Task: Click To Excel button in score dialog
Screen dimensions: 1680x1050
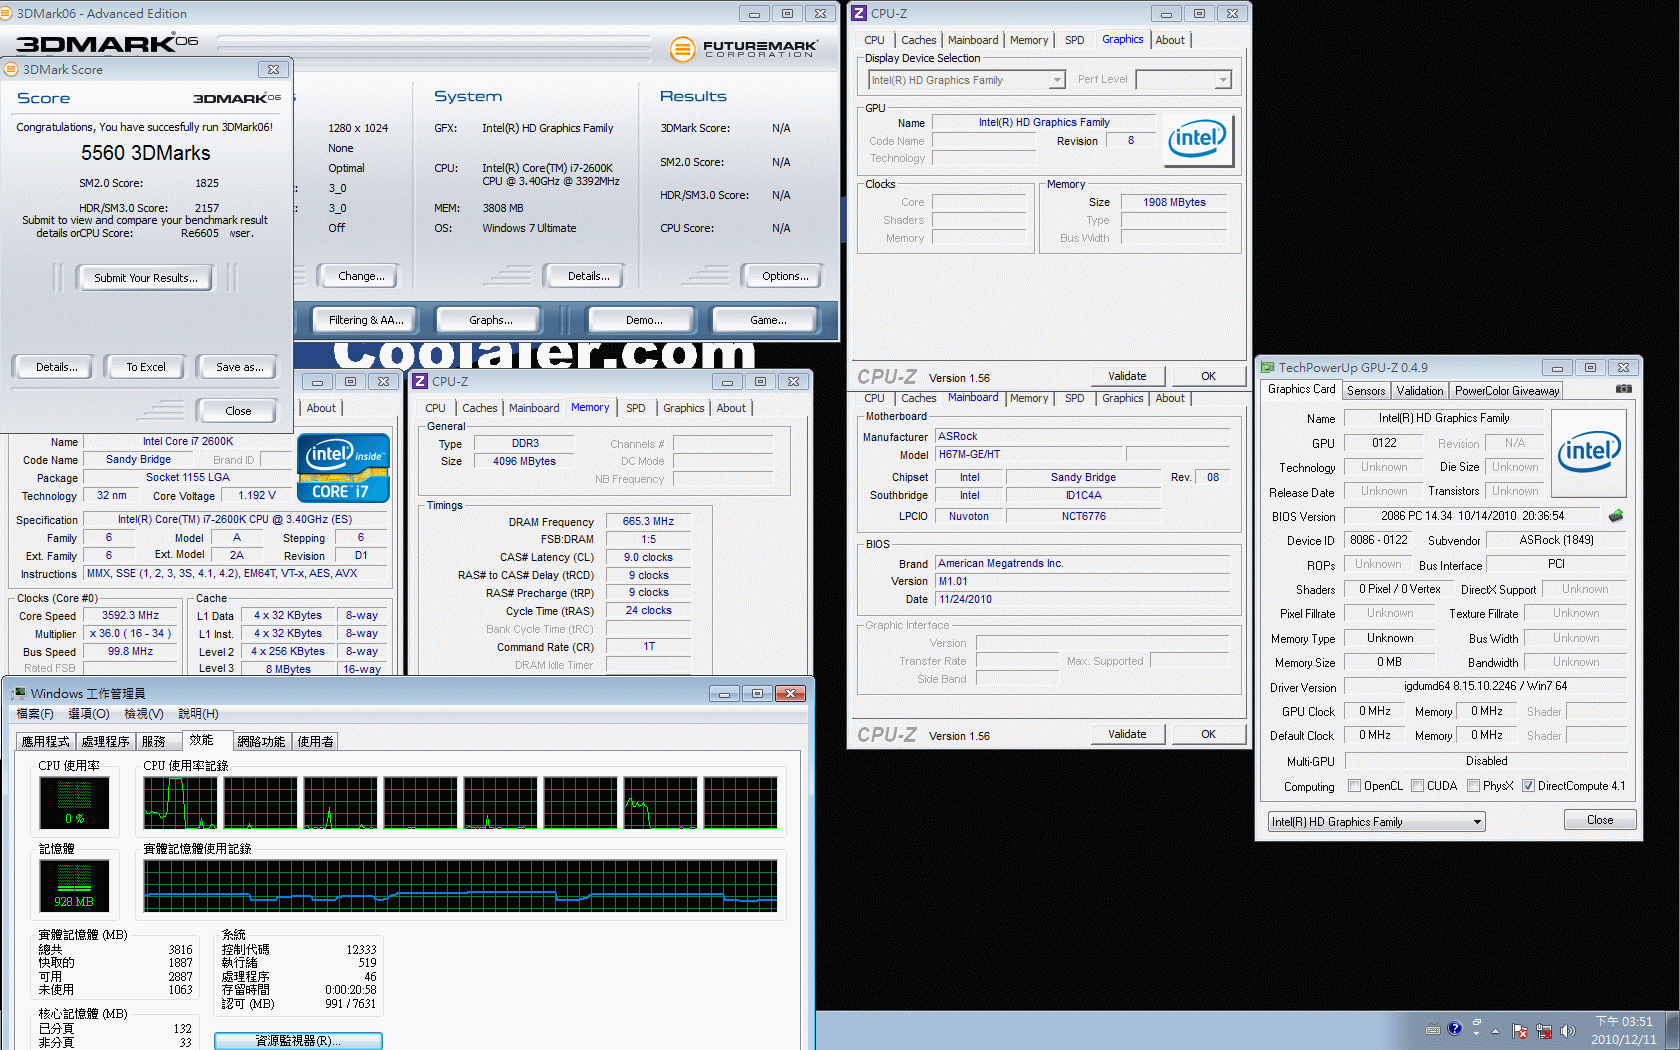Action: coord(146,367)
